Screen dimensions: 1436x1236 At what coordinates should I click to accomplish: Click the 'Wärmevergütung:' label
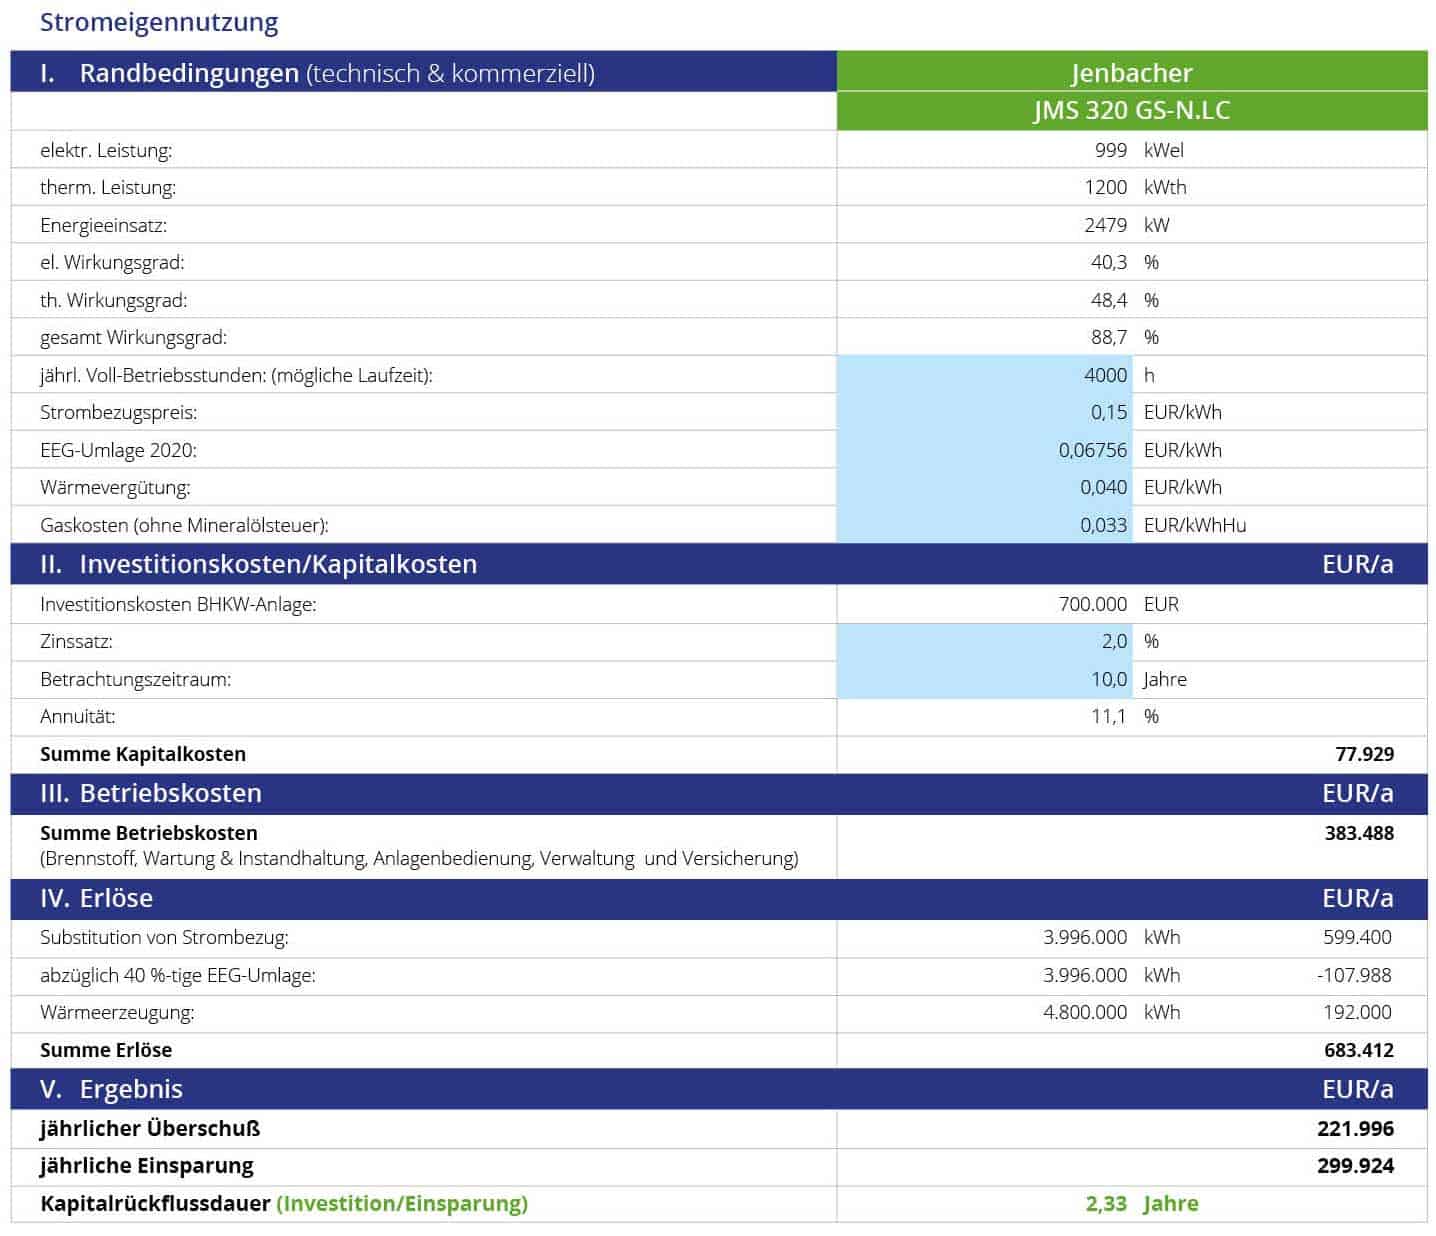pyautogui.click(x=115, y=487)
